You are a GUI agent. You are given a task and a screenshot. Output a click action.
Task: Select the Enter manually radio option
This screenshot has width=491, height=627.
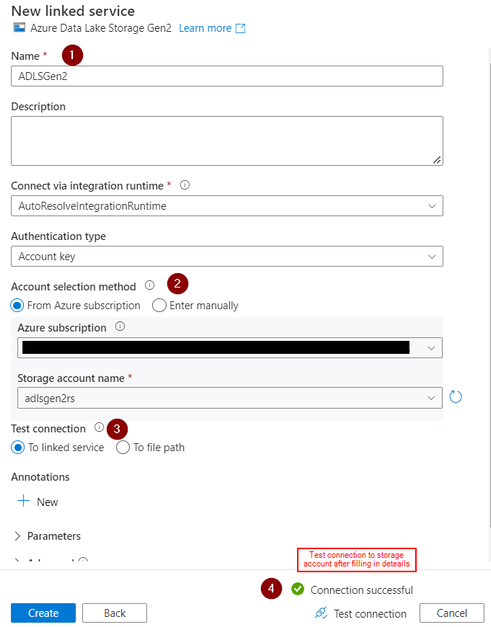tap(159, 306)
